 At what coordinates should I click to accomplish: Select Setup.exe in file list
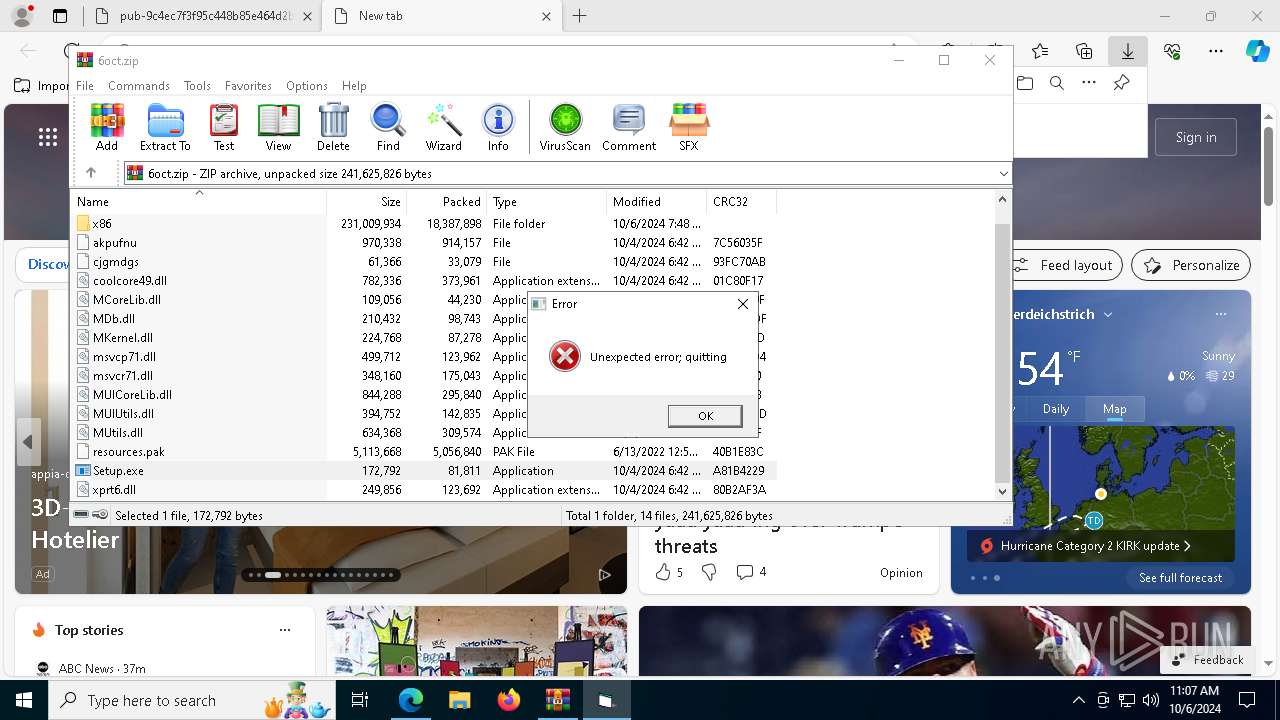coord(425,471)
